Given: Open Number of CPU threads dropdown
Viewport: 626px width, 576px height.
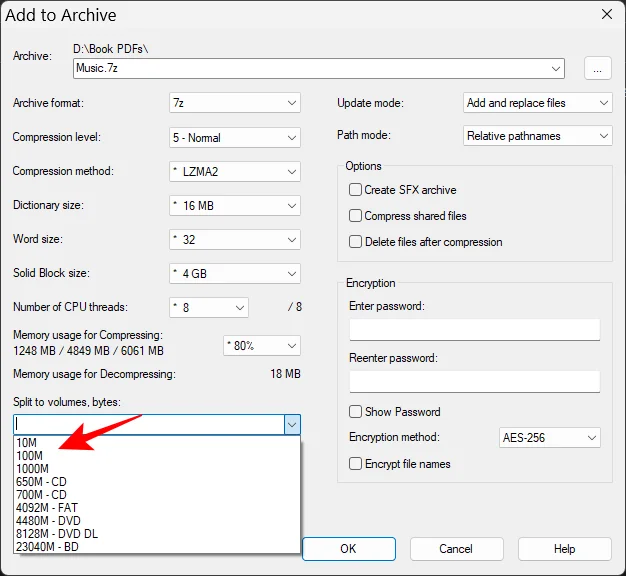Looking at the screenshot, I should 209,307.
